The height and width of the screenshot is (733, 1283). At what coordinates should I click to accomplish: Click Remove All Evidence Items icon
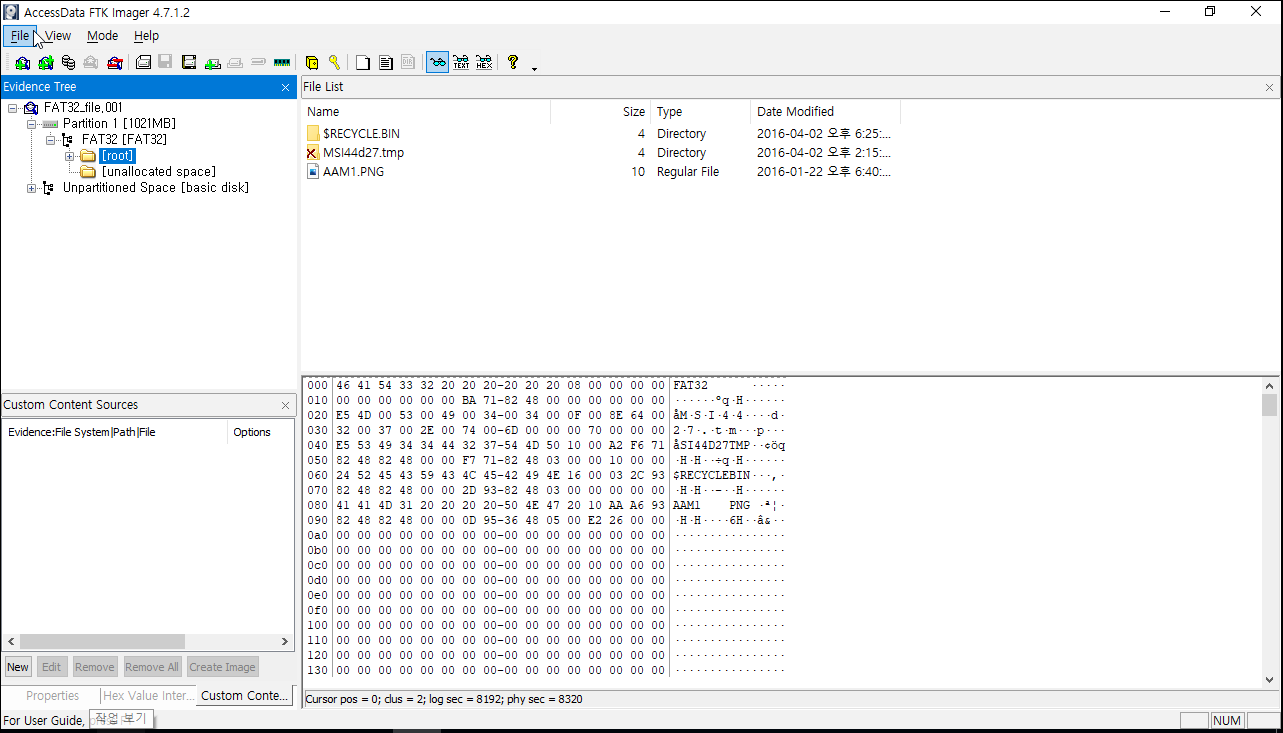[x=114, y=62]
